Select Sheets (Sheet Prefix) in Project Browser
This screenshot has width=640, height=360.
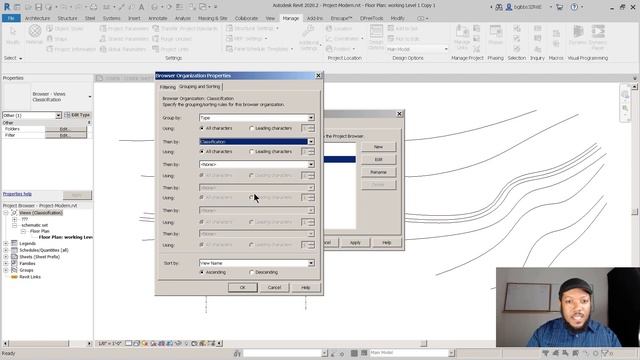(x=40, y=257)
